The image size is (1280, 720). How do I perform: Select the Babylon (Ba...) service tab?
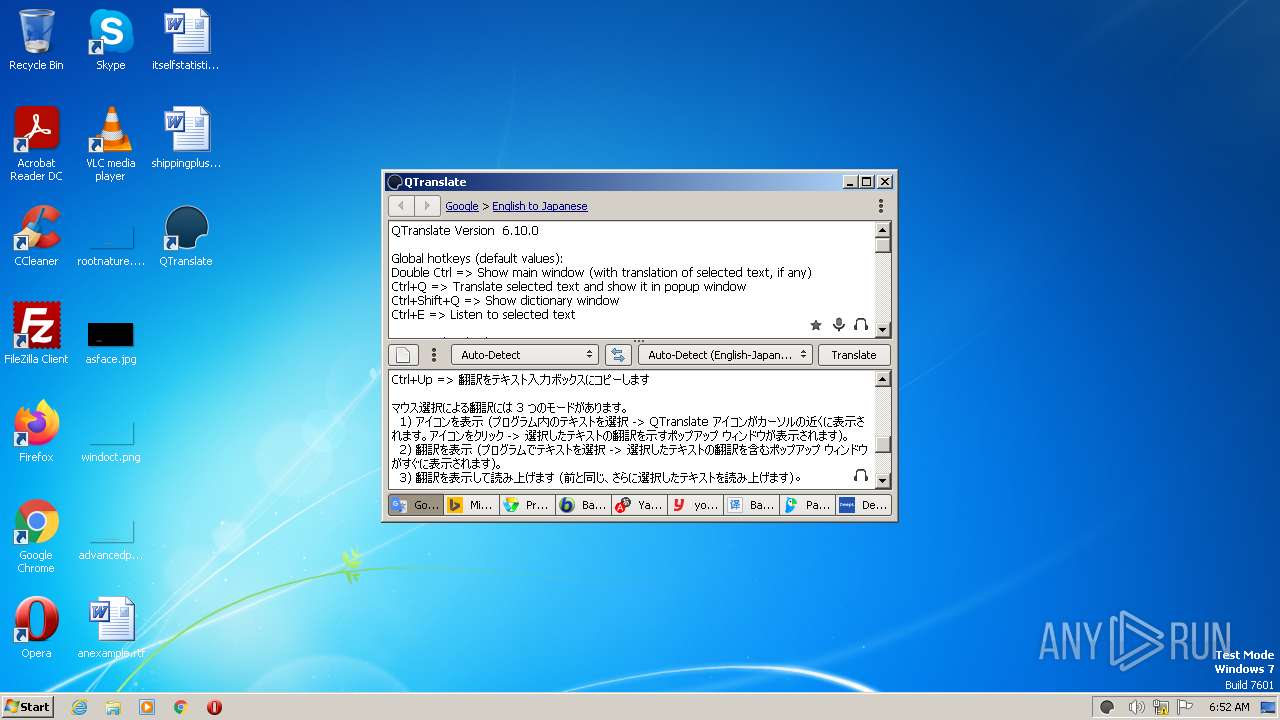pos(583,505)
